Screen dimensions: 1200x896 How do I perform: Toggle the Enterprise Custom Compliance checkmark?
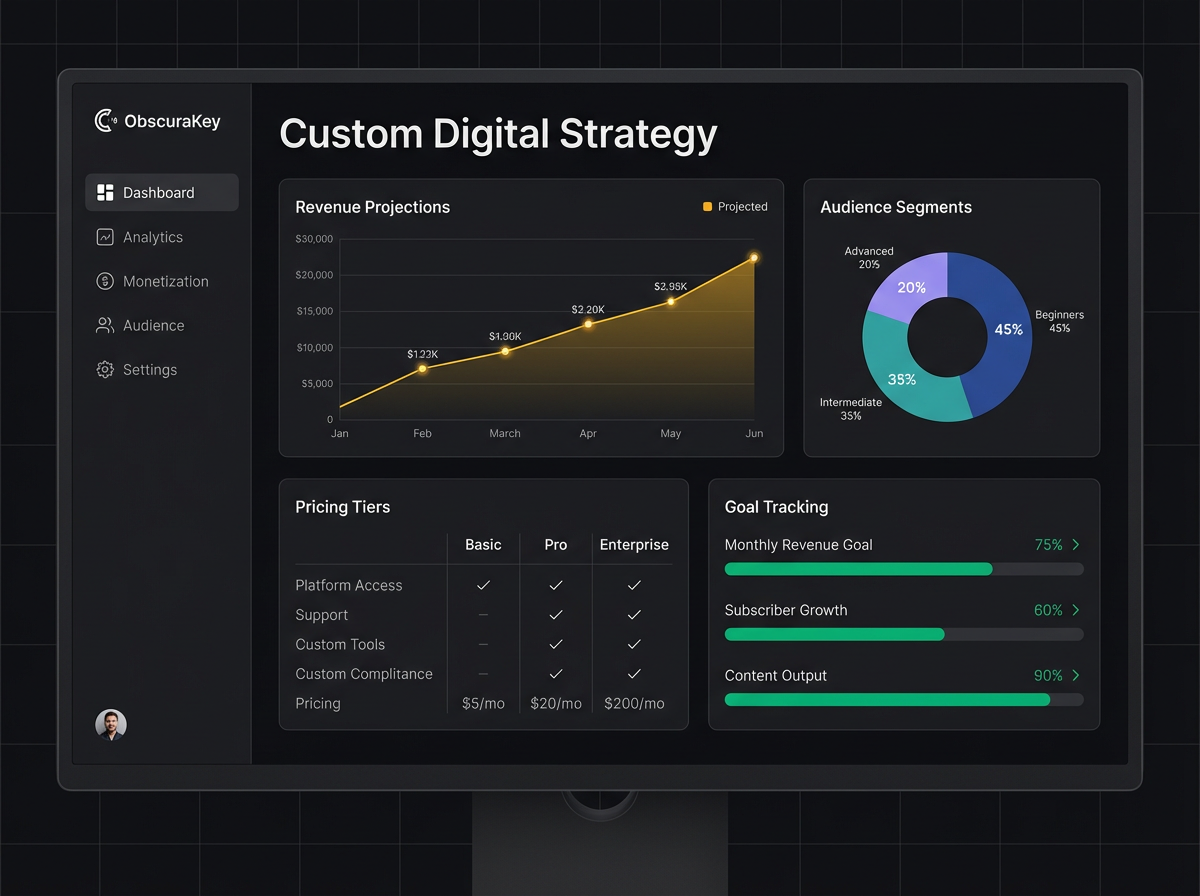coord(634,673)
